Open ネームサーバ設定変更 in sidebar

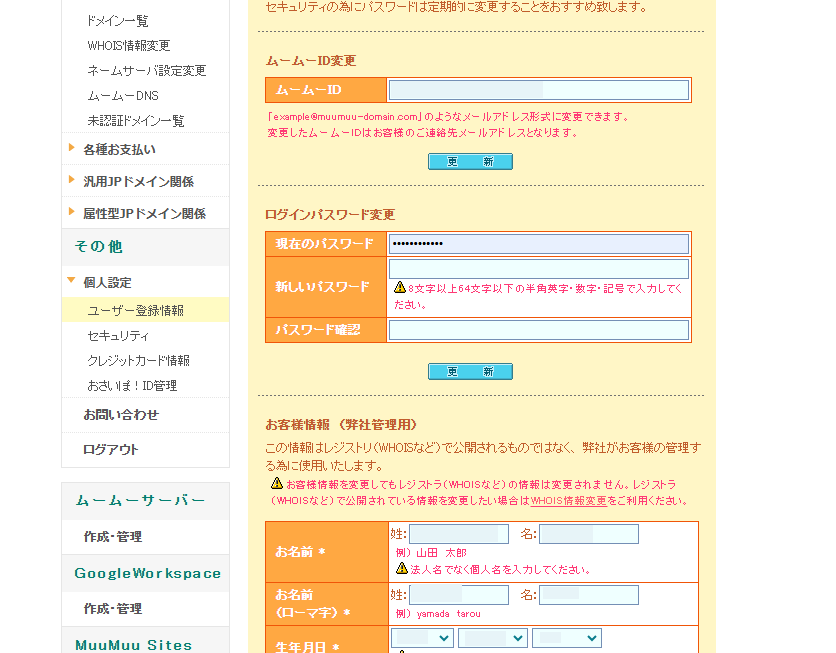point(146,71)
